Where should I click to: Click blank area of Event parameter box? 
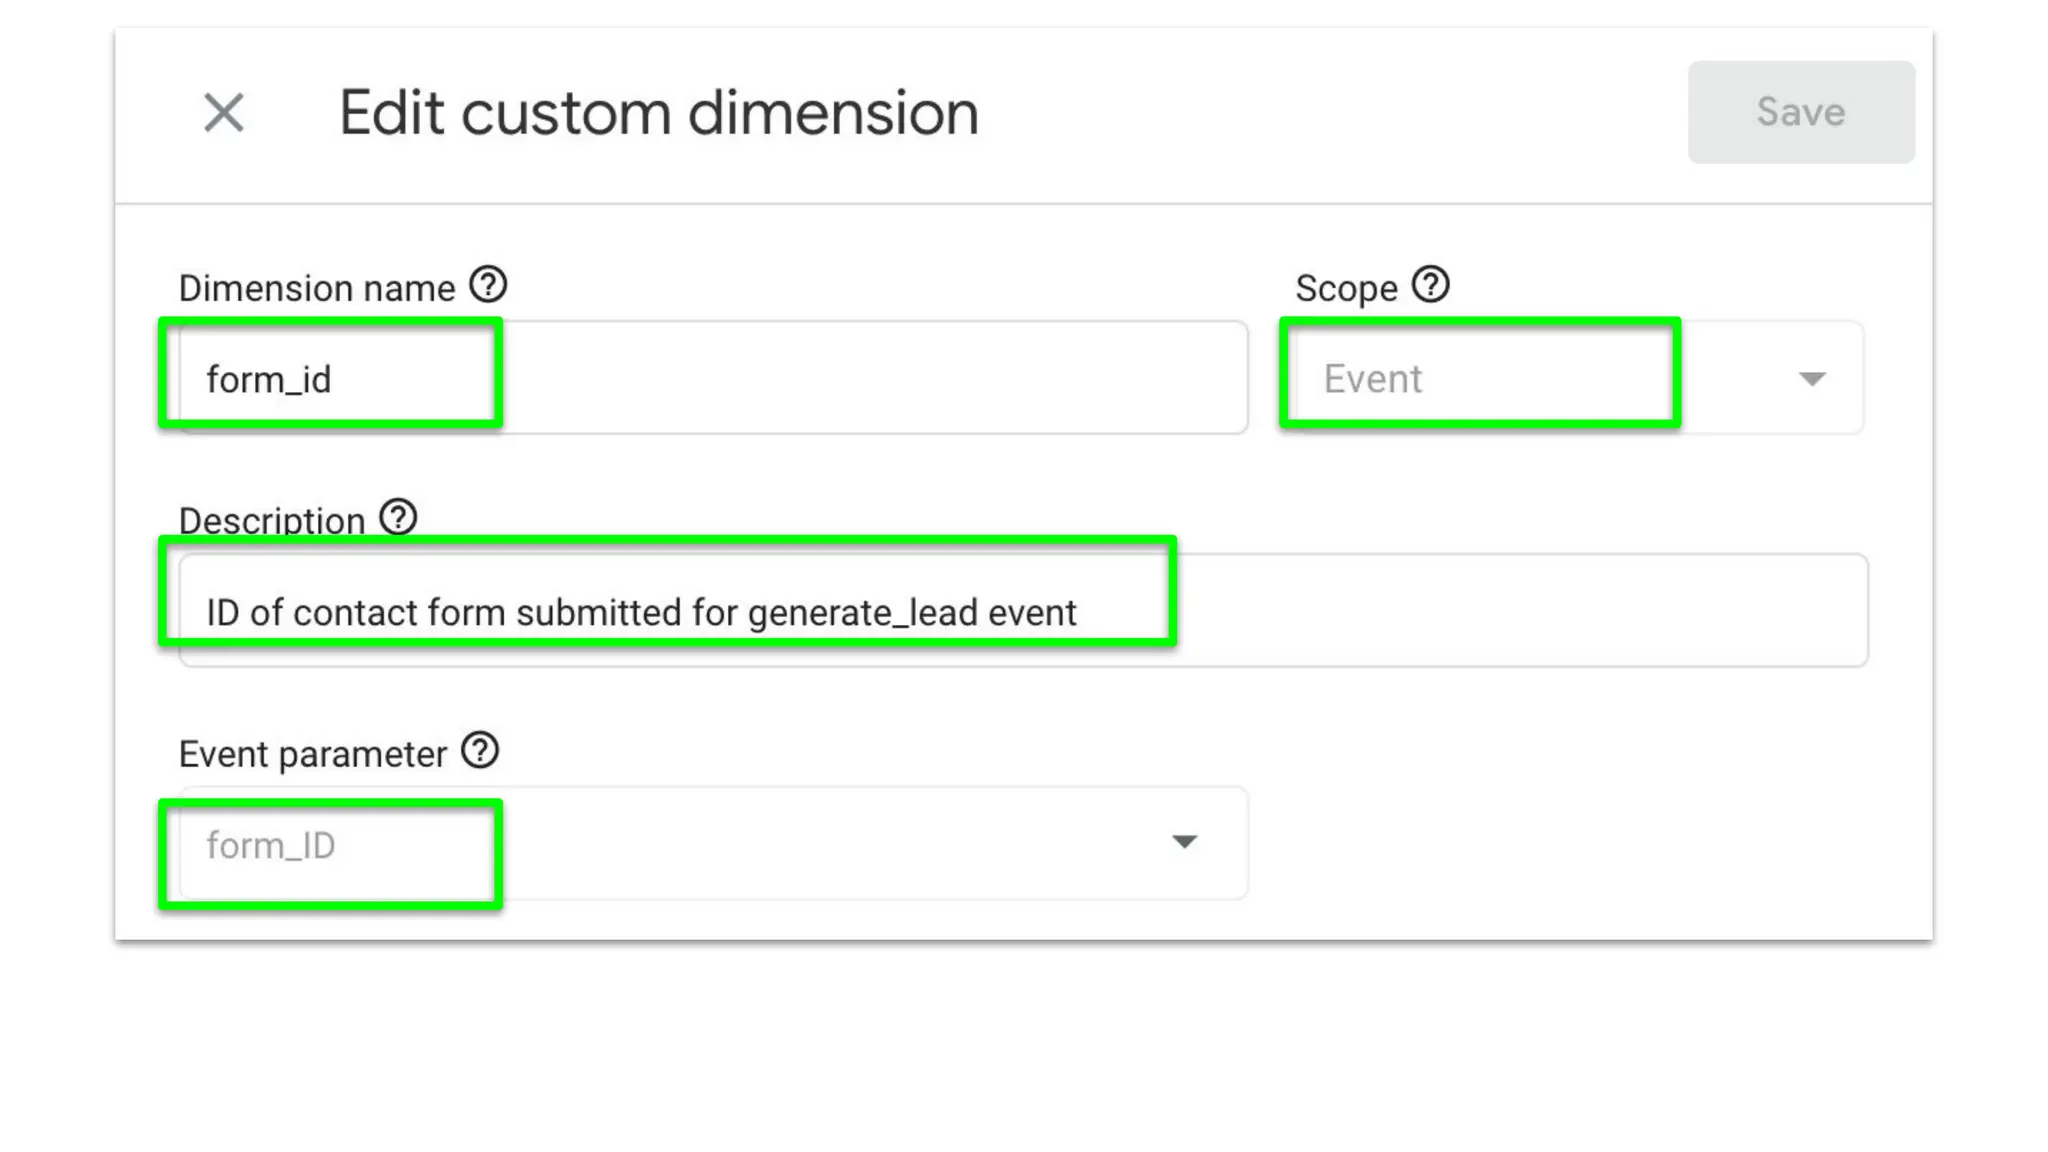tap(800, 845)
